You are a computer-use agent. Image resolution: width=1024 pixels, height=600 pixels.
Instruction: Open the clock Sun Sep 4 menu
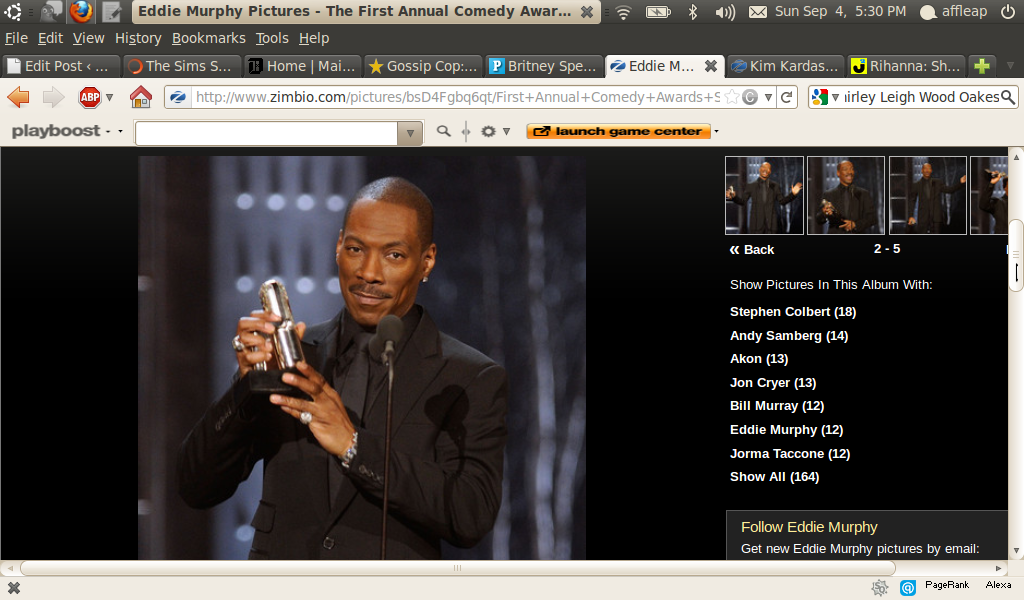click(x=840, y=12)
